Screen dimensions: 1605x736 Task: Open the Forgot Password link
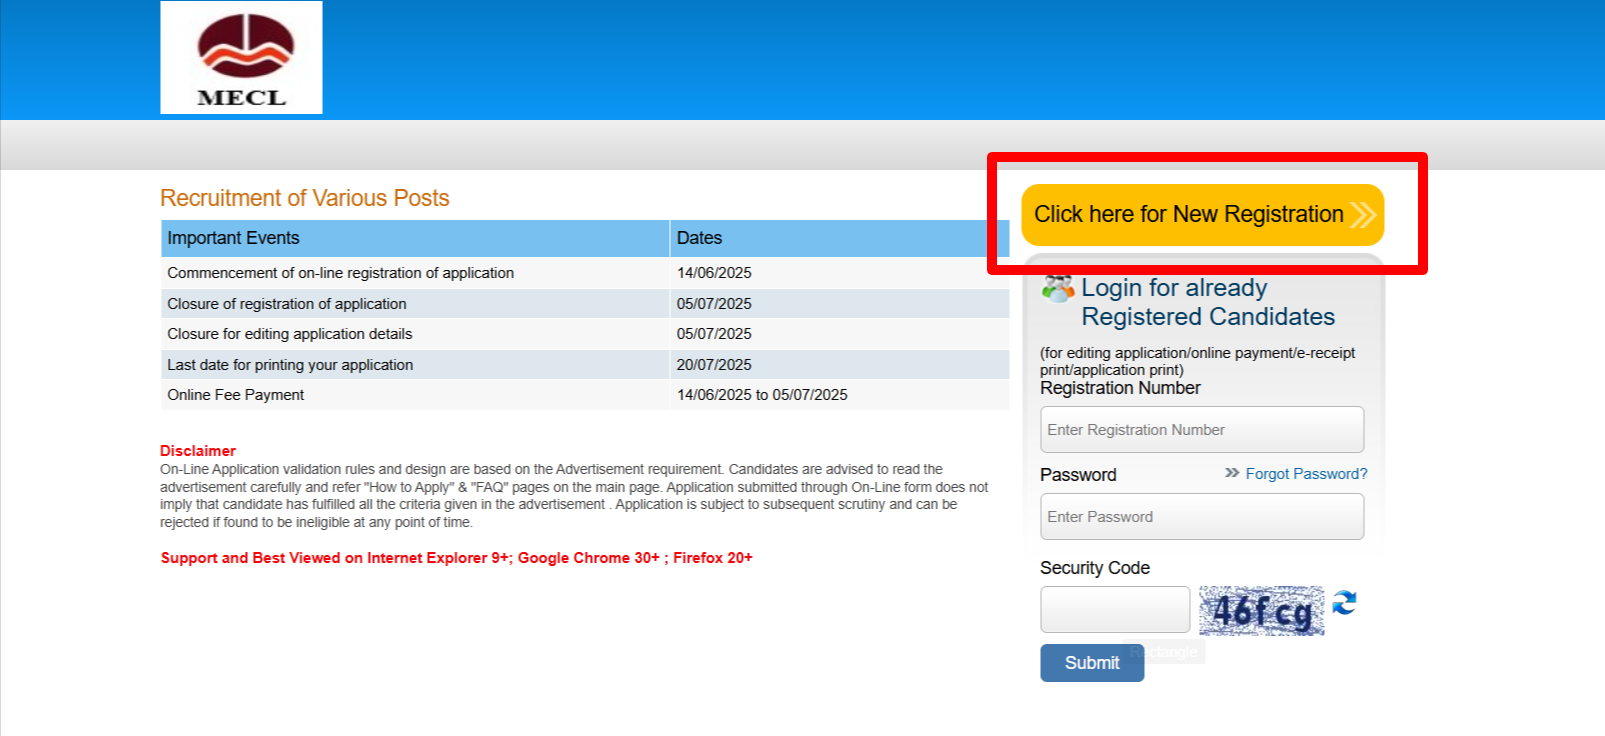(x=1306, y=474)
